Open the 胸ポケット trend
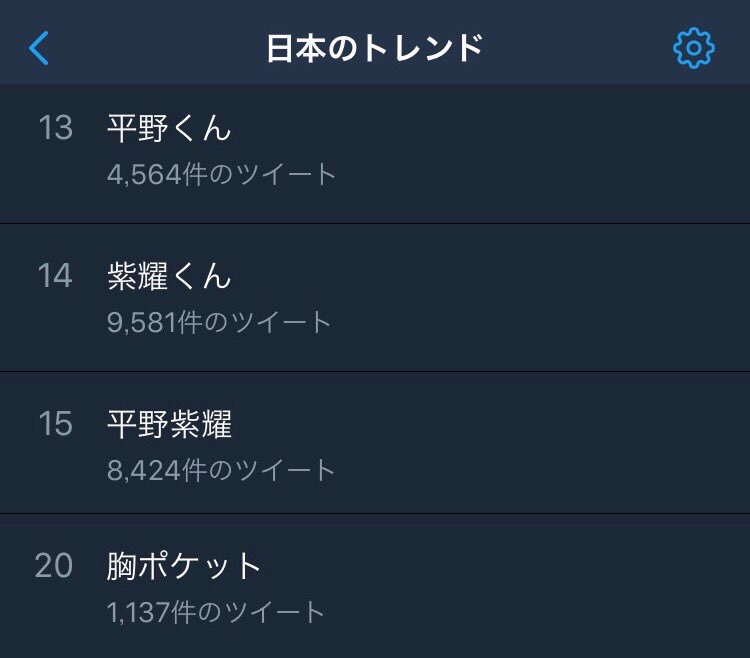 [184, 566]
